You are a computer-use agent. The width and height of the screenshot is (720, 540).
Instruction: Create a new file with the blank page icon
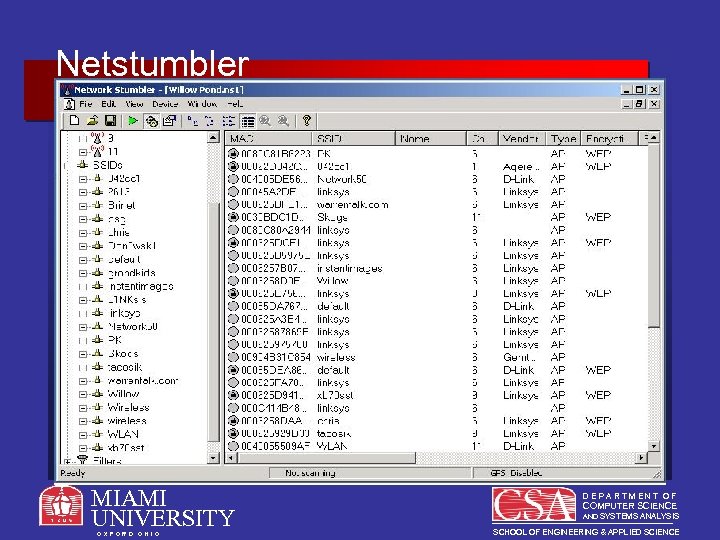pyautogui.click(x=74, y=120)
